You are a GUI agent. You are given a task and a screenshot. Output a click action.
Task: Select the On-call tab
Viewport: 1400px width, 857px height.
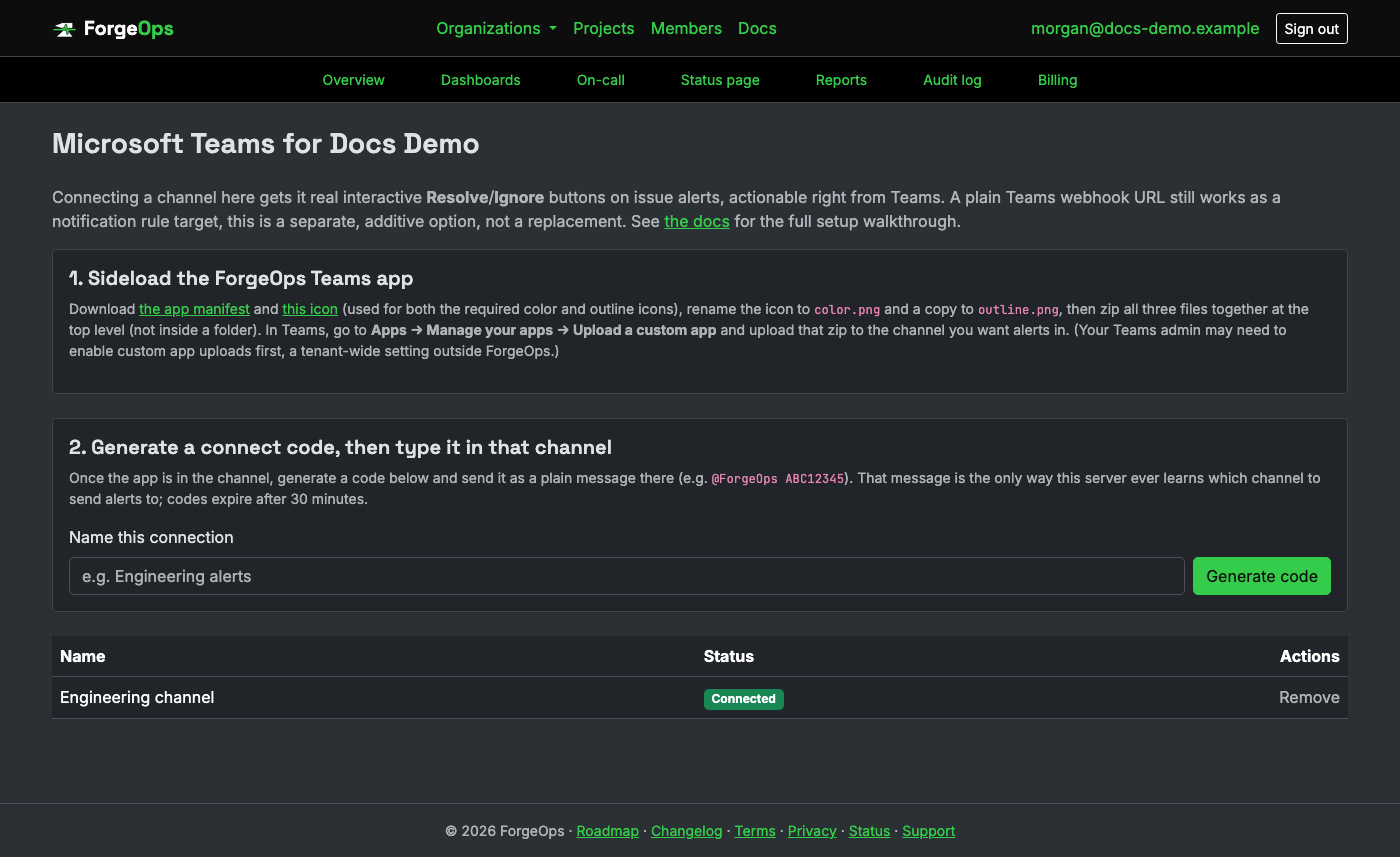tap(600, 80)
